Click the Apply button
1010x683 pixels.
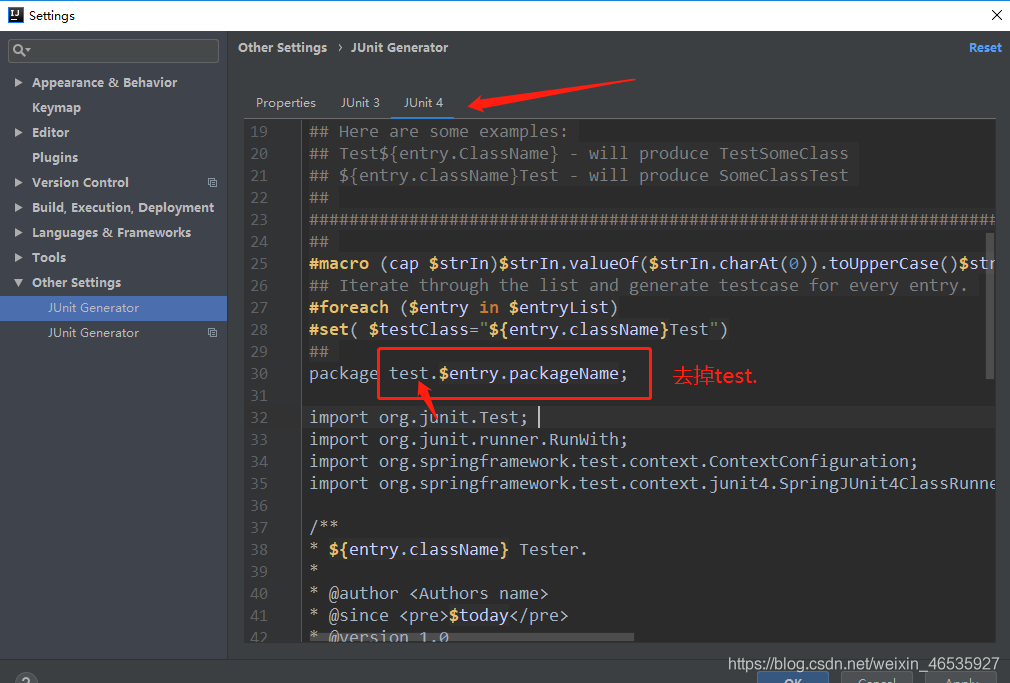[x=960, y=678]
